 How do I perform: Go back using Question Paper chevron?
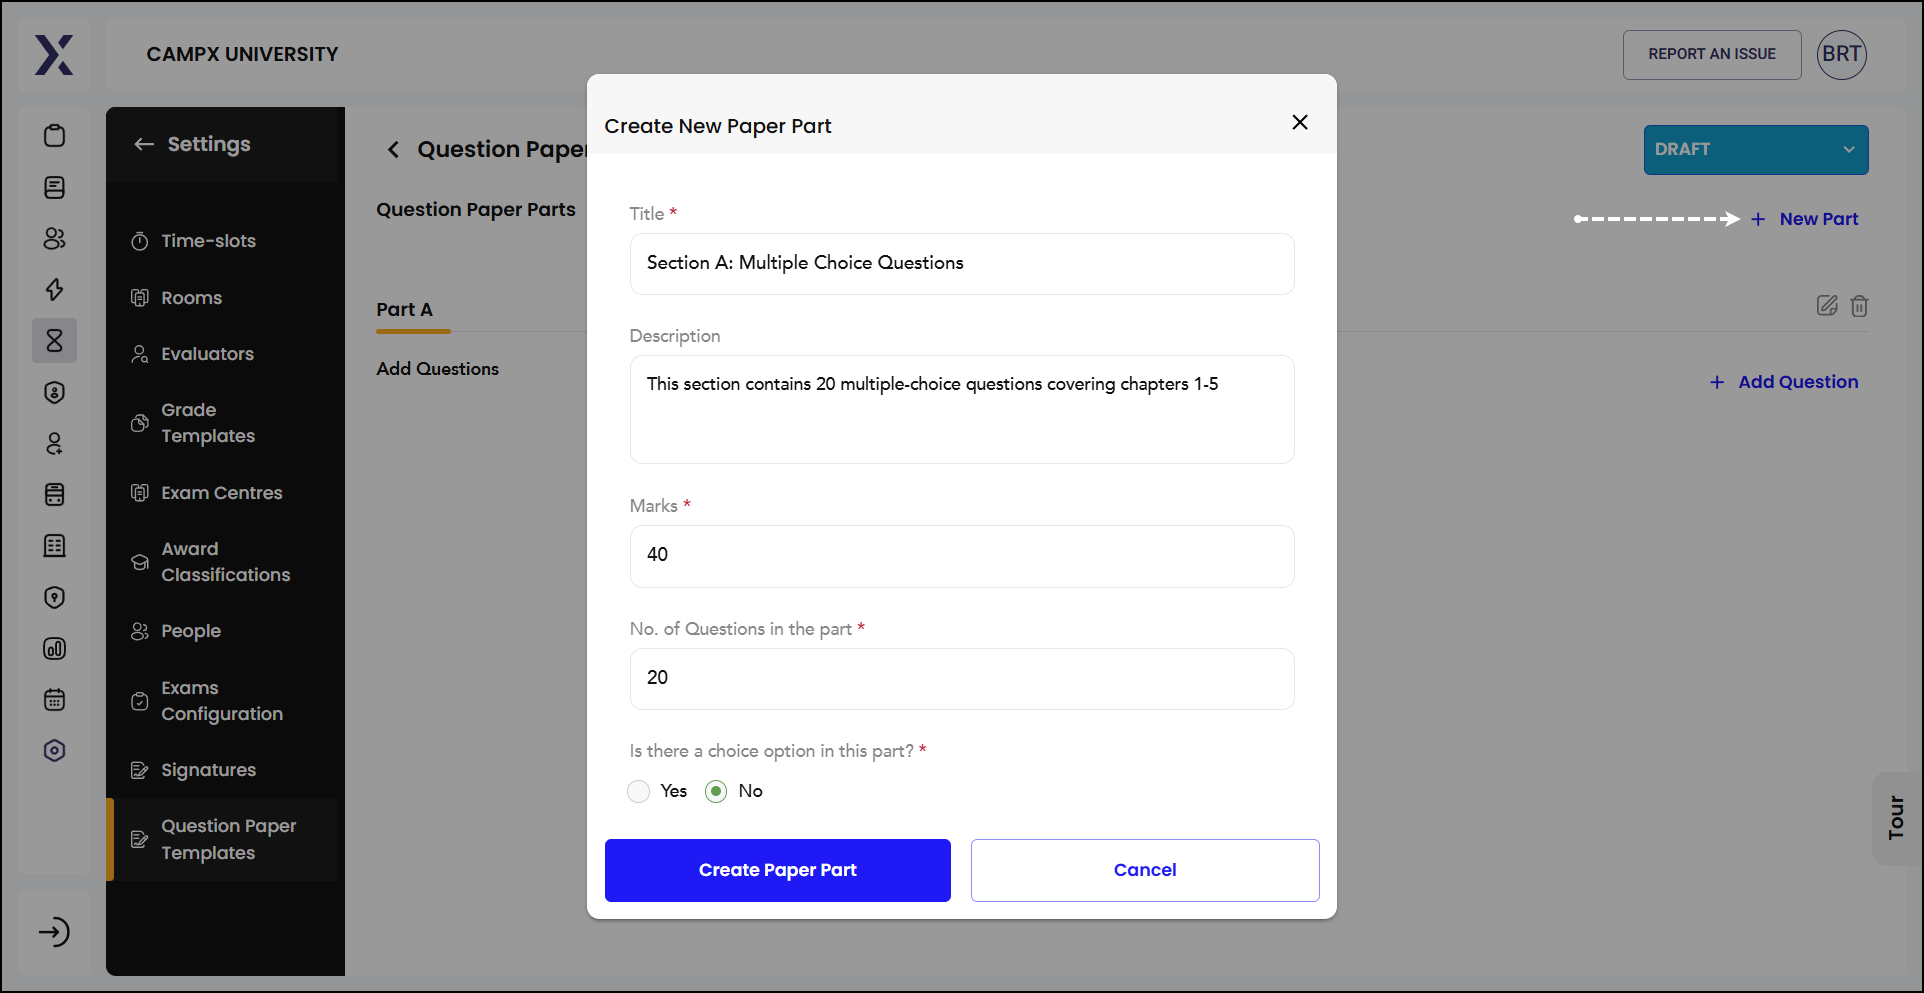tap(393, 150)
